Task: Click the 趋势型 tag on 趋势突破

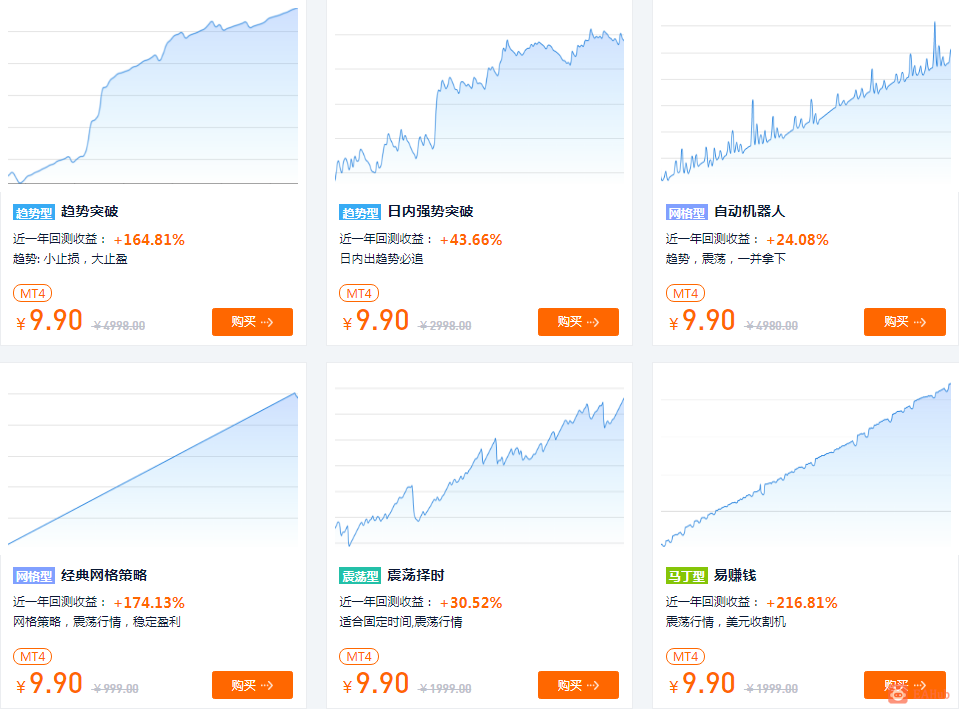Action: 34,212
